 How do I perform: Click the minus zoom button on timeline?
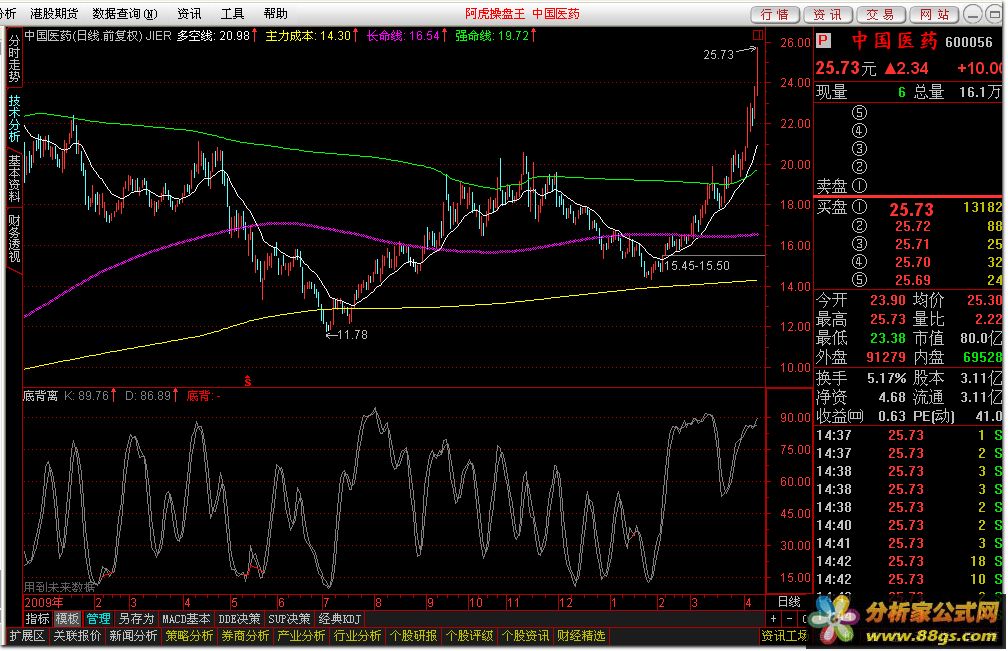789,618
